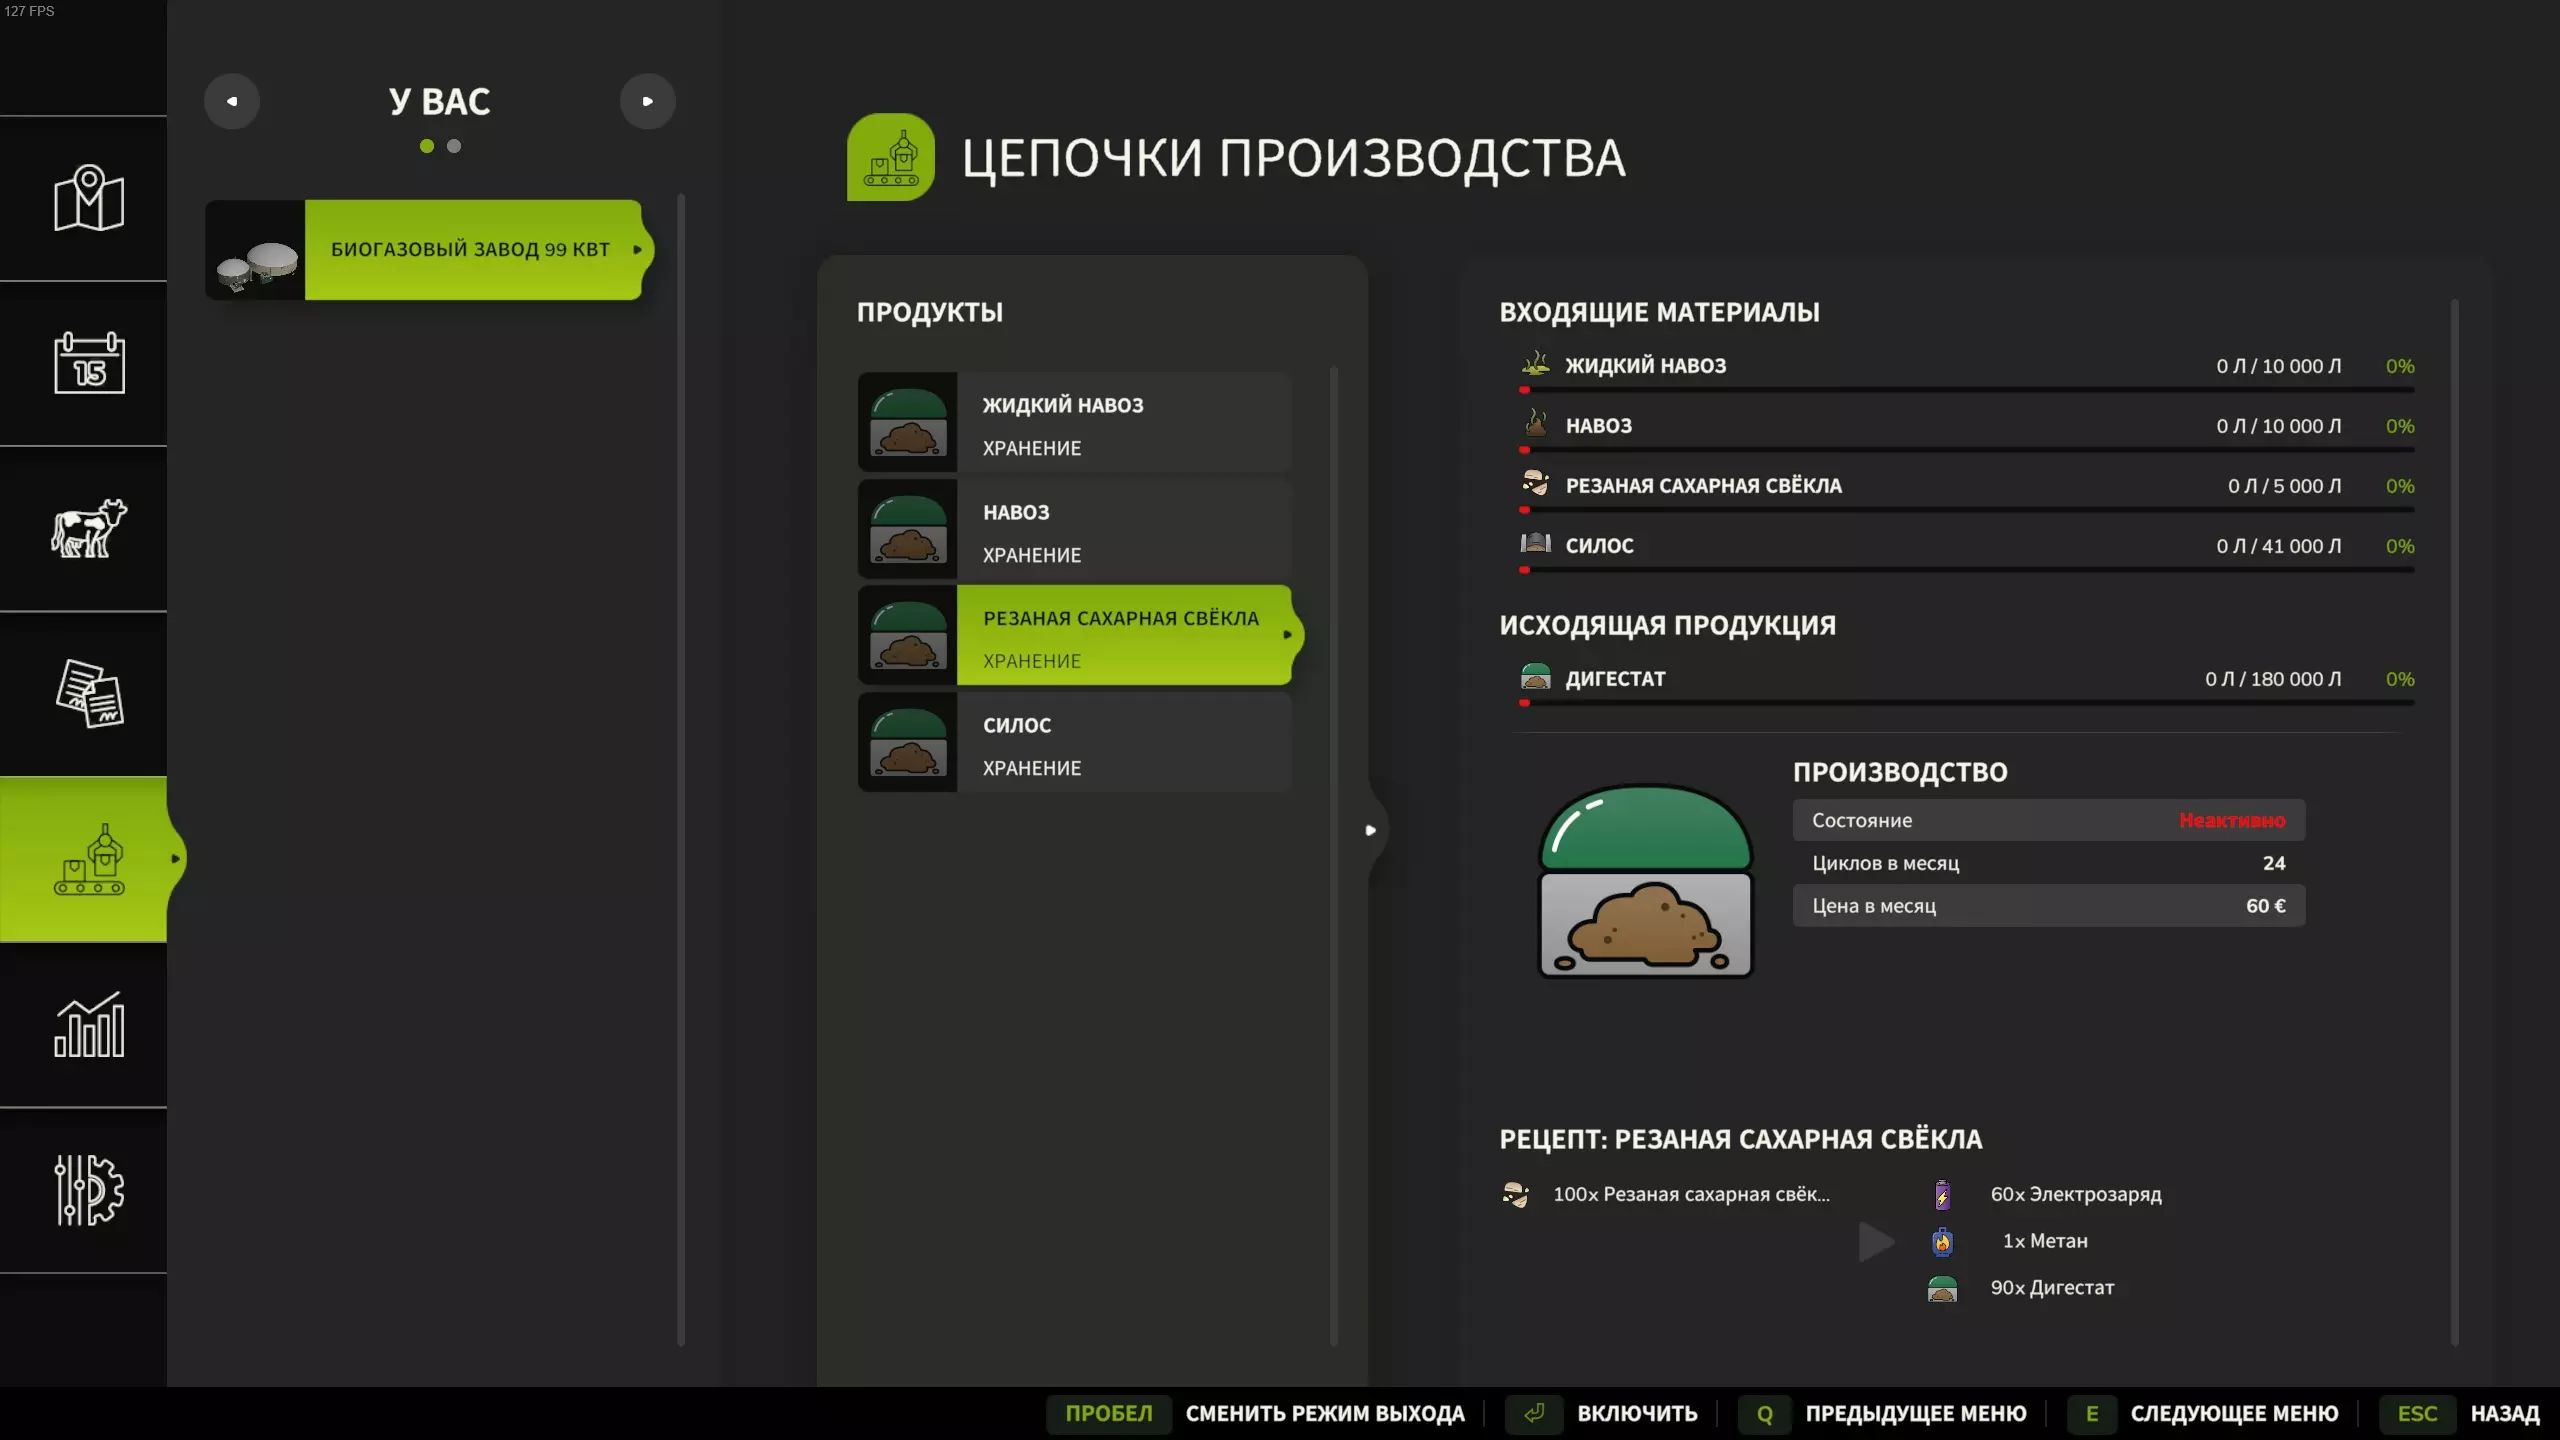Click НАЗАД back button

(2503, 1413)
